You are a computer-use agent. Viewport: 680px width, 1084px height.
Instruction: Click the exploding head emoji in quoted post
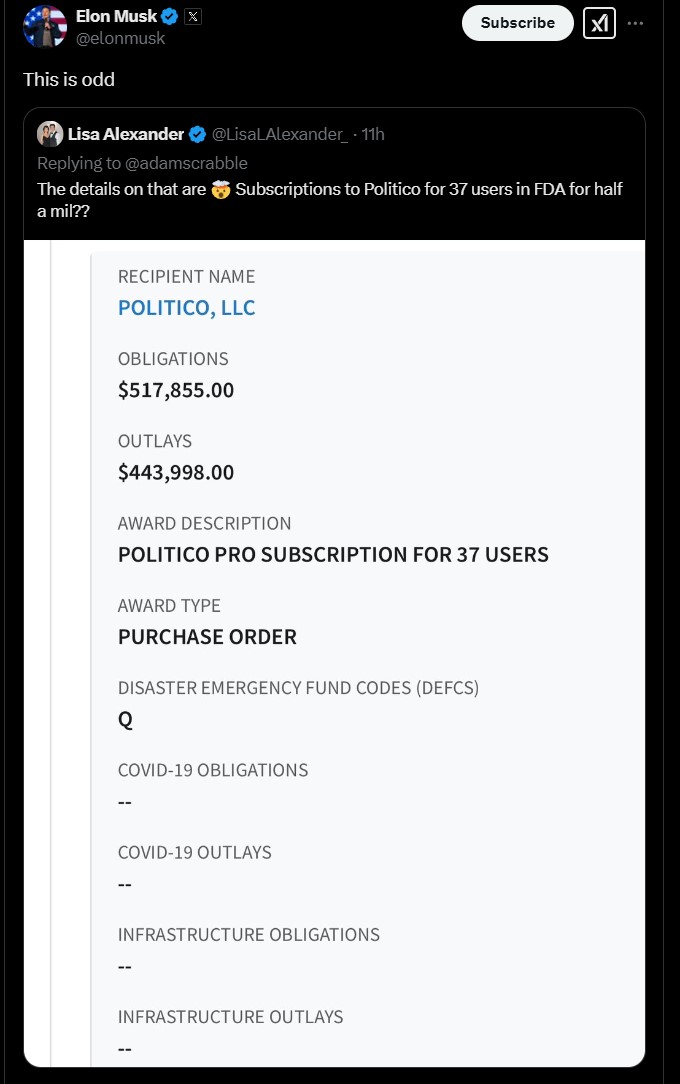pos(220,189)
